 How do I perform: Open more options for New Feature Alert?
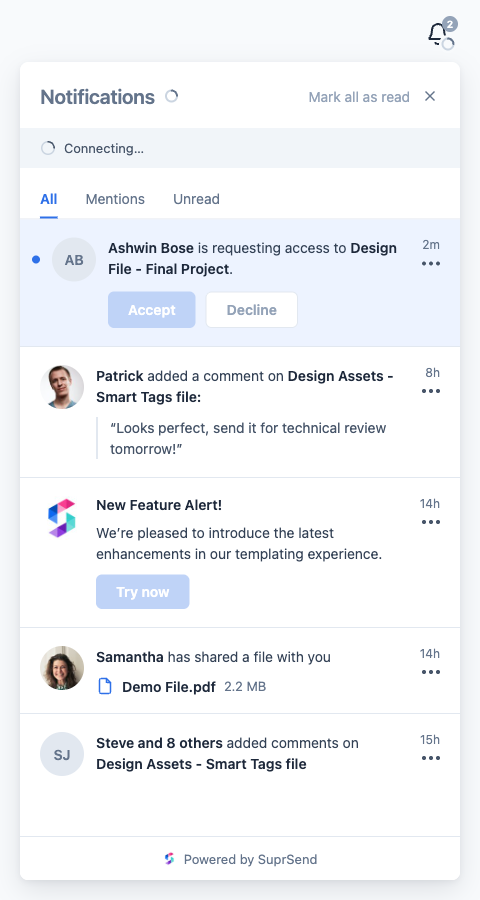(x=431, y=522)
